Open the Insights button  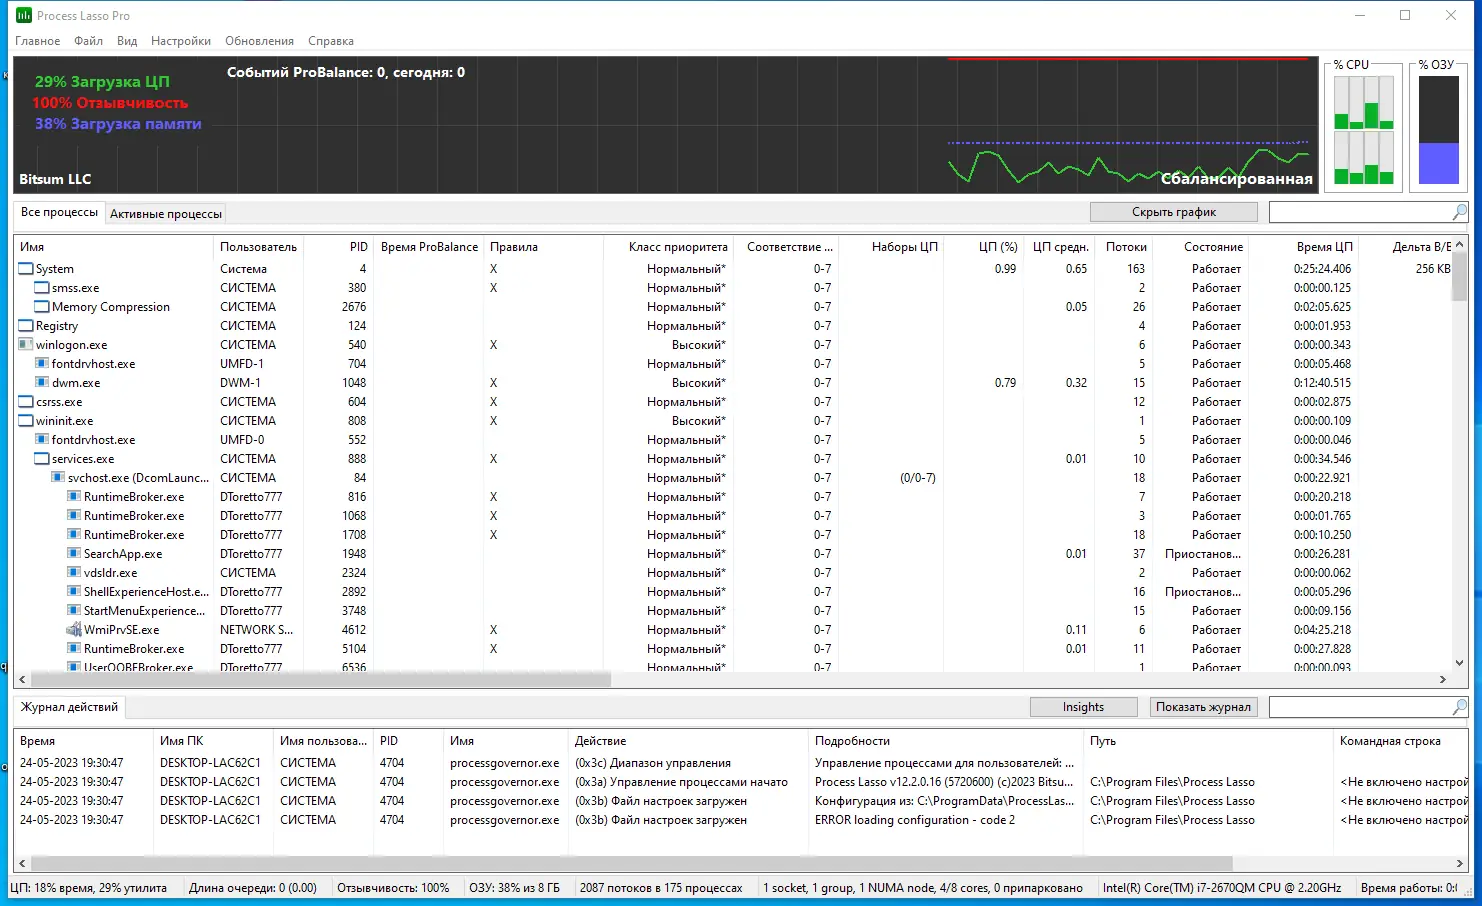coord(1083,707)
